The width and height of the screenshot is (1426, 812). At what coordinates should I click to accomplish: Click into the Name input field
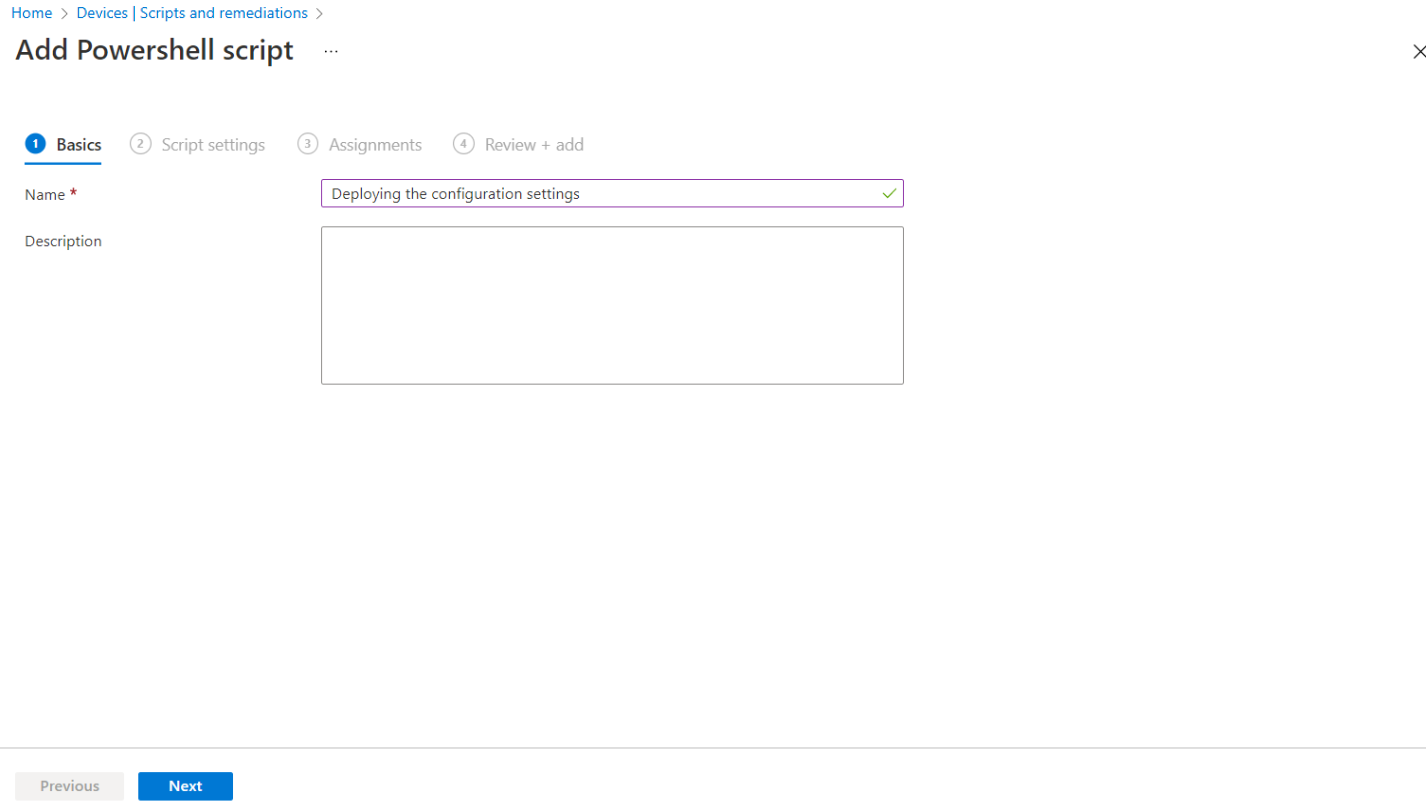point(612,194)
